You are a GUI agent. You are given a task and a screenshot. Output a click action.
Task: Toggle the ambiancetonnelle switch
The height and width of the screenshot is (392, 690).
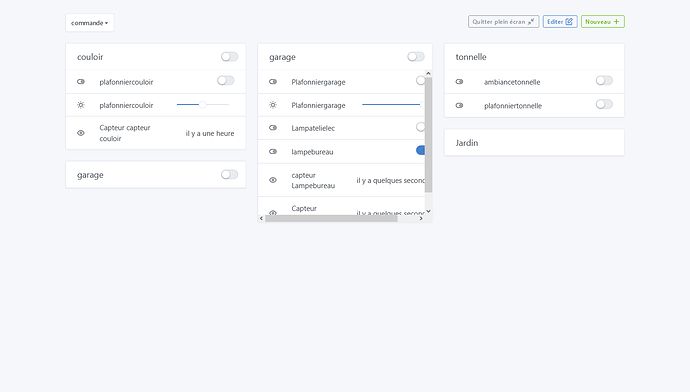(x=604, y=81)
